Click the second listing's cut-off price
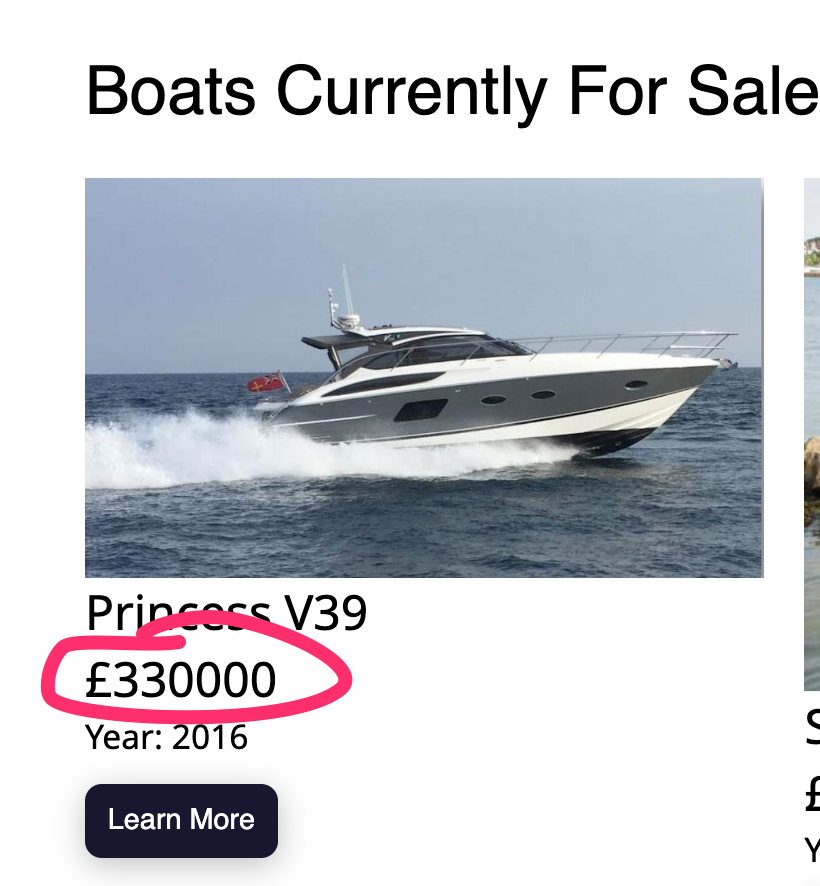Screen dimensions: 820x886 (812, 796)
